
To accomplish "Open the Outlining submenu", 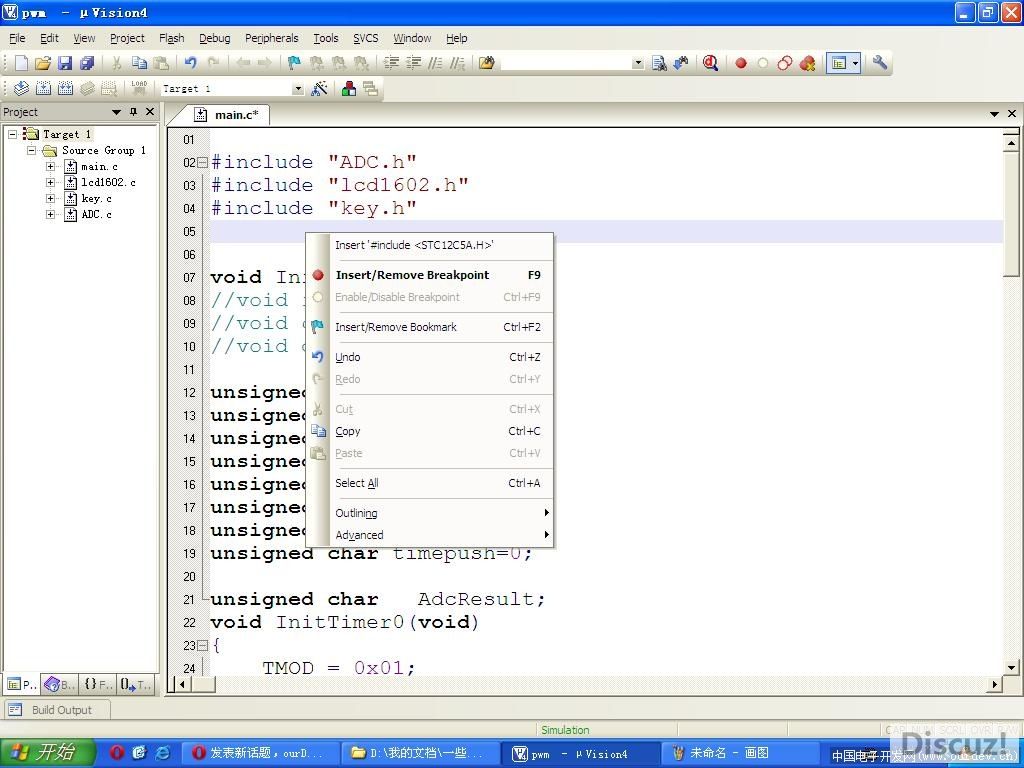I will point(430,513).
